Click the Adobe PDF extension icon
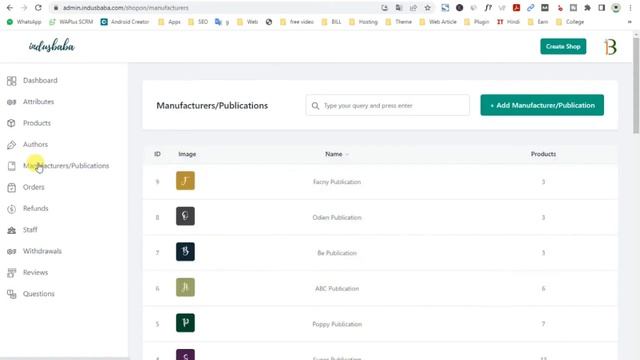 point(516,8)
